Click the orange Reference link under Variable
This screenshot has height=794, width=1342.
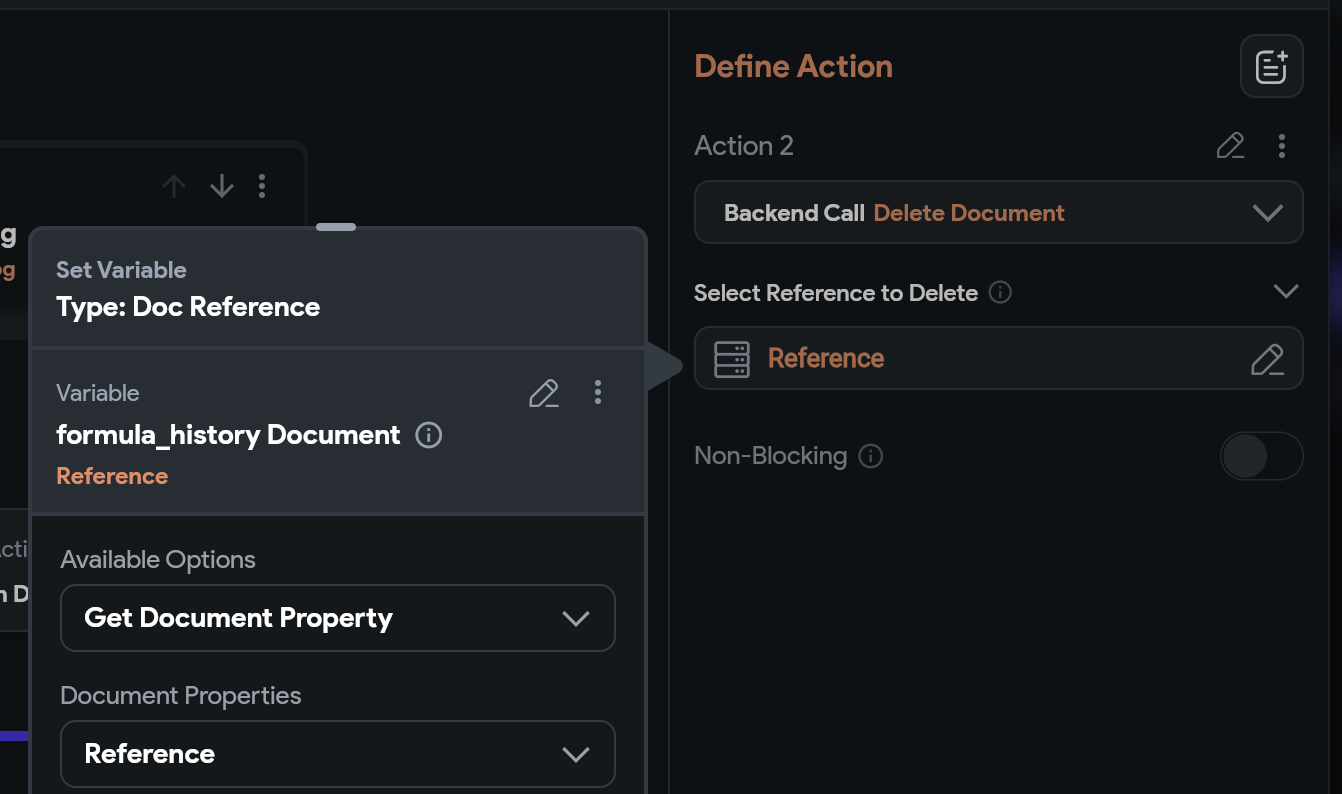[x=112, y=476]
